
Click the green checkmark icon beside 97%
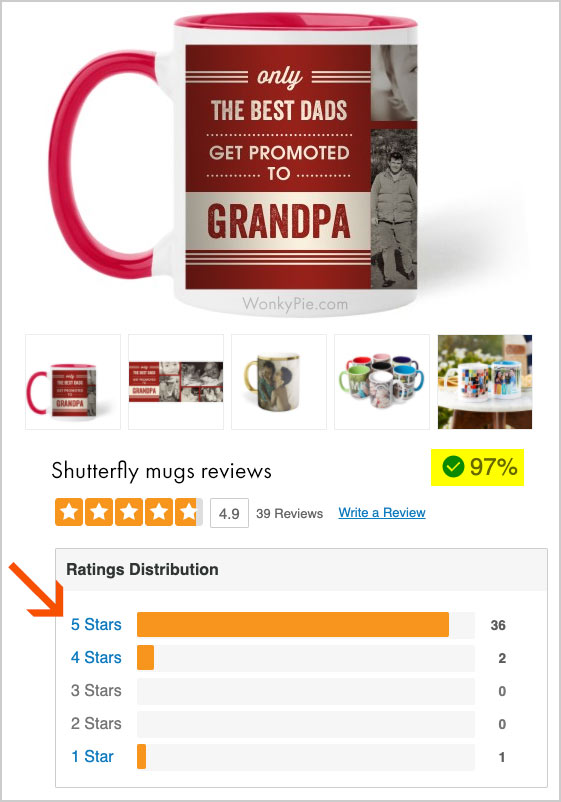(x=453, y=466)
